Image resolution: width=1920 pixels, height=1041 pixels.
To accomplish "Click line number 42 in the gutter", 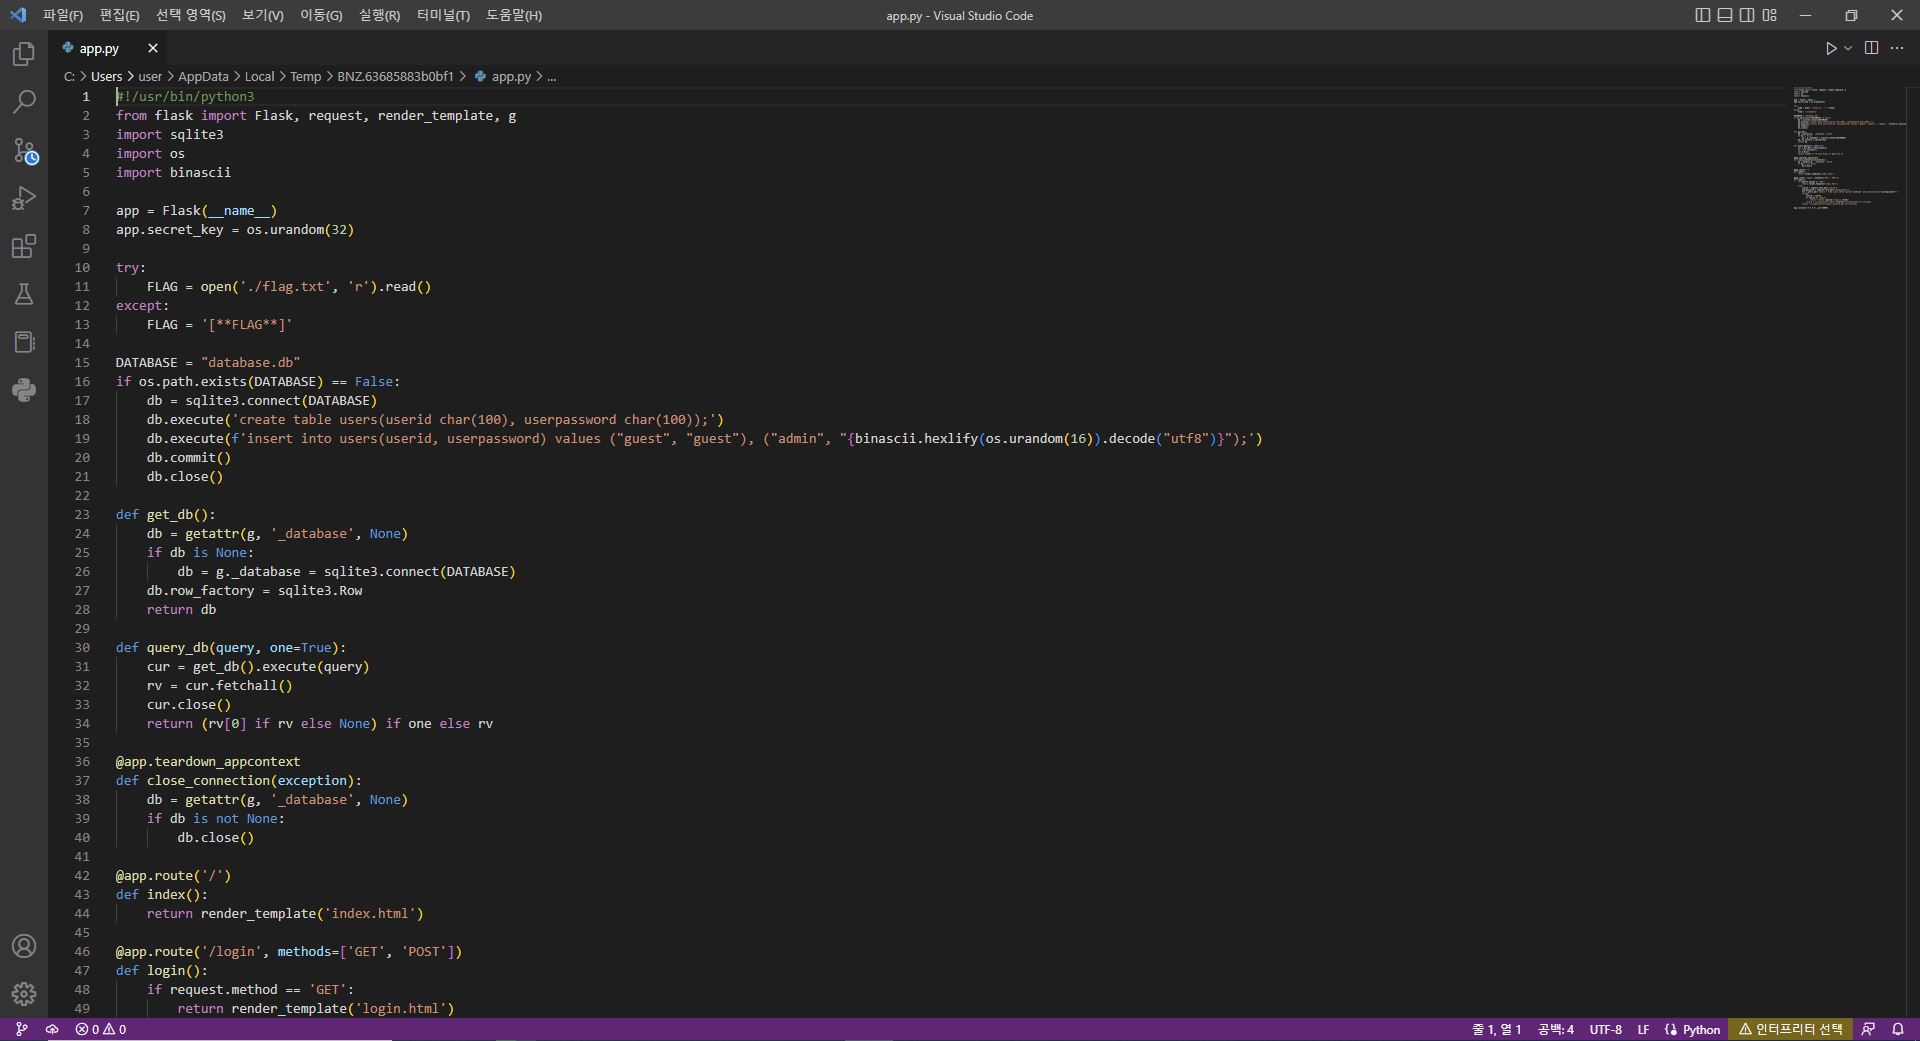I will coord(82,875).
